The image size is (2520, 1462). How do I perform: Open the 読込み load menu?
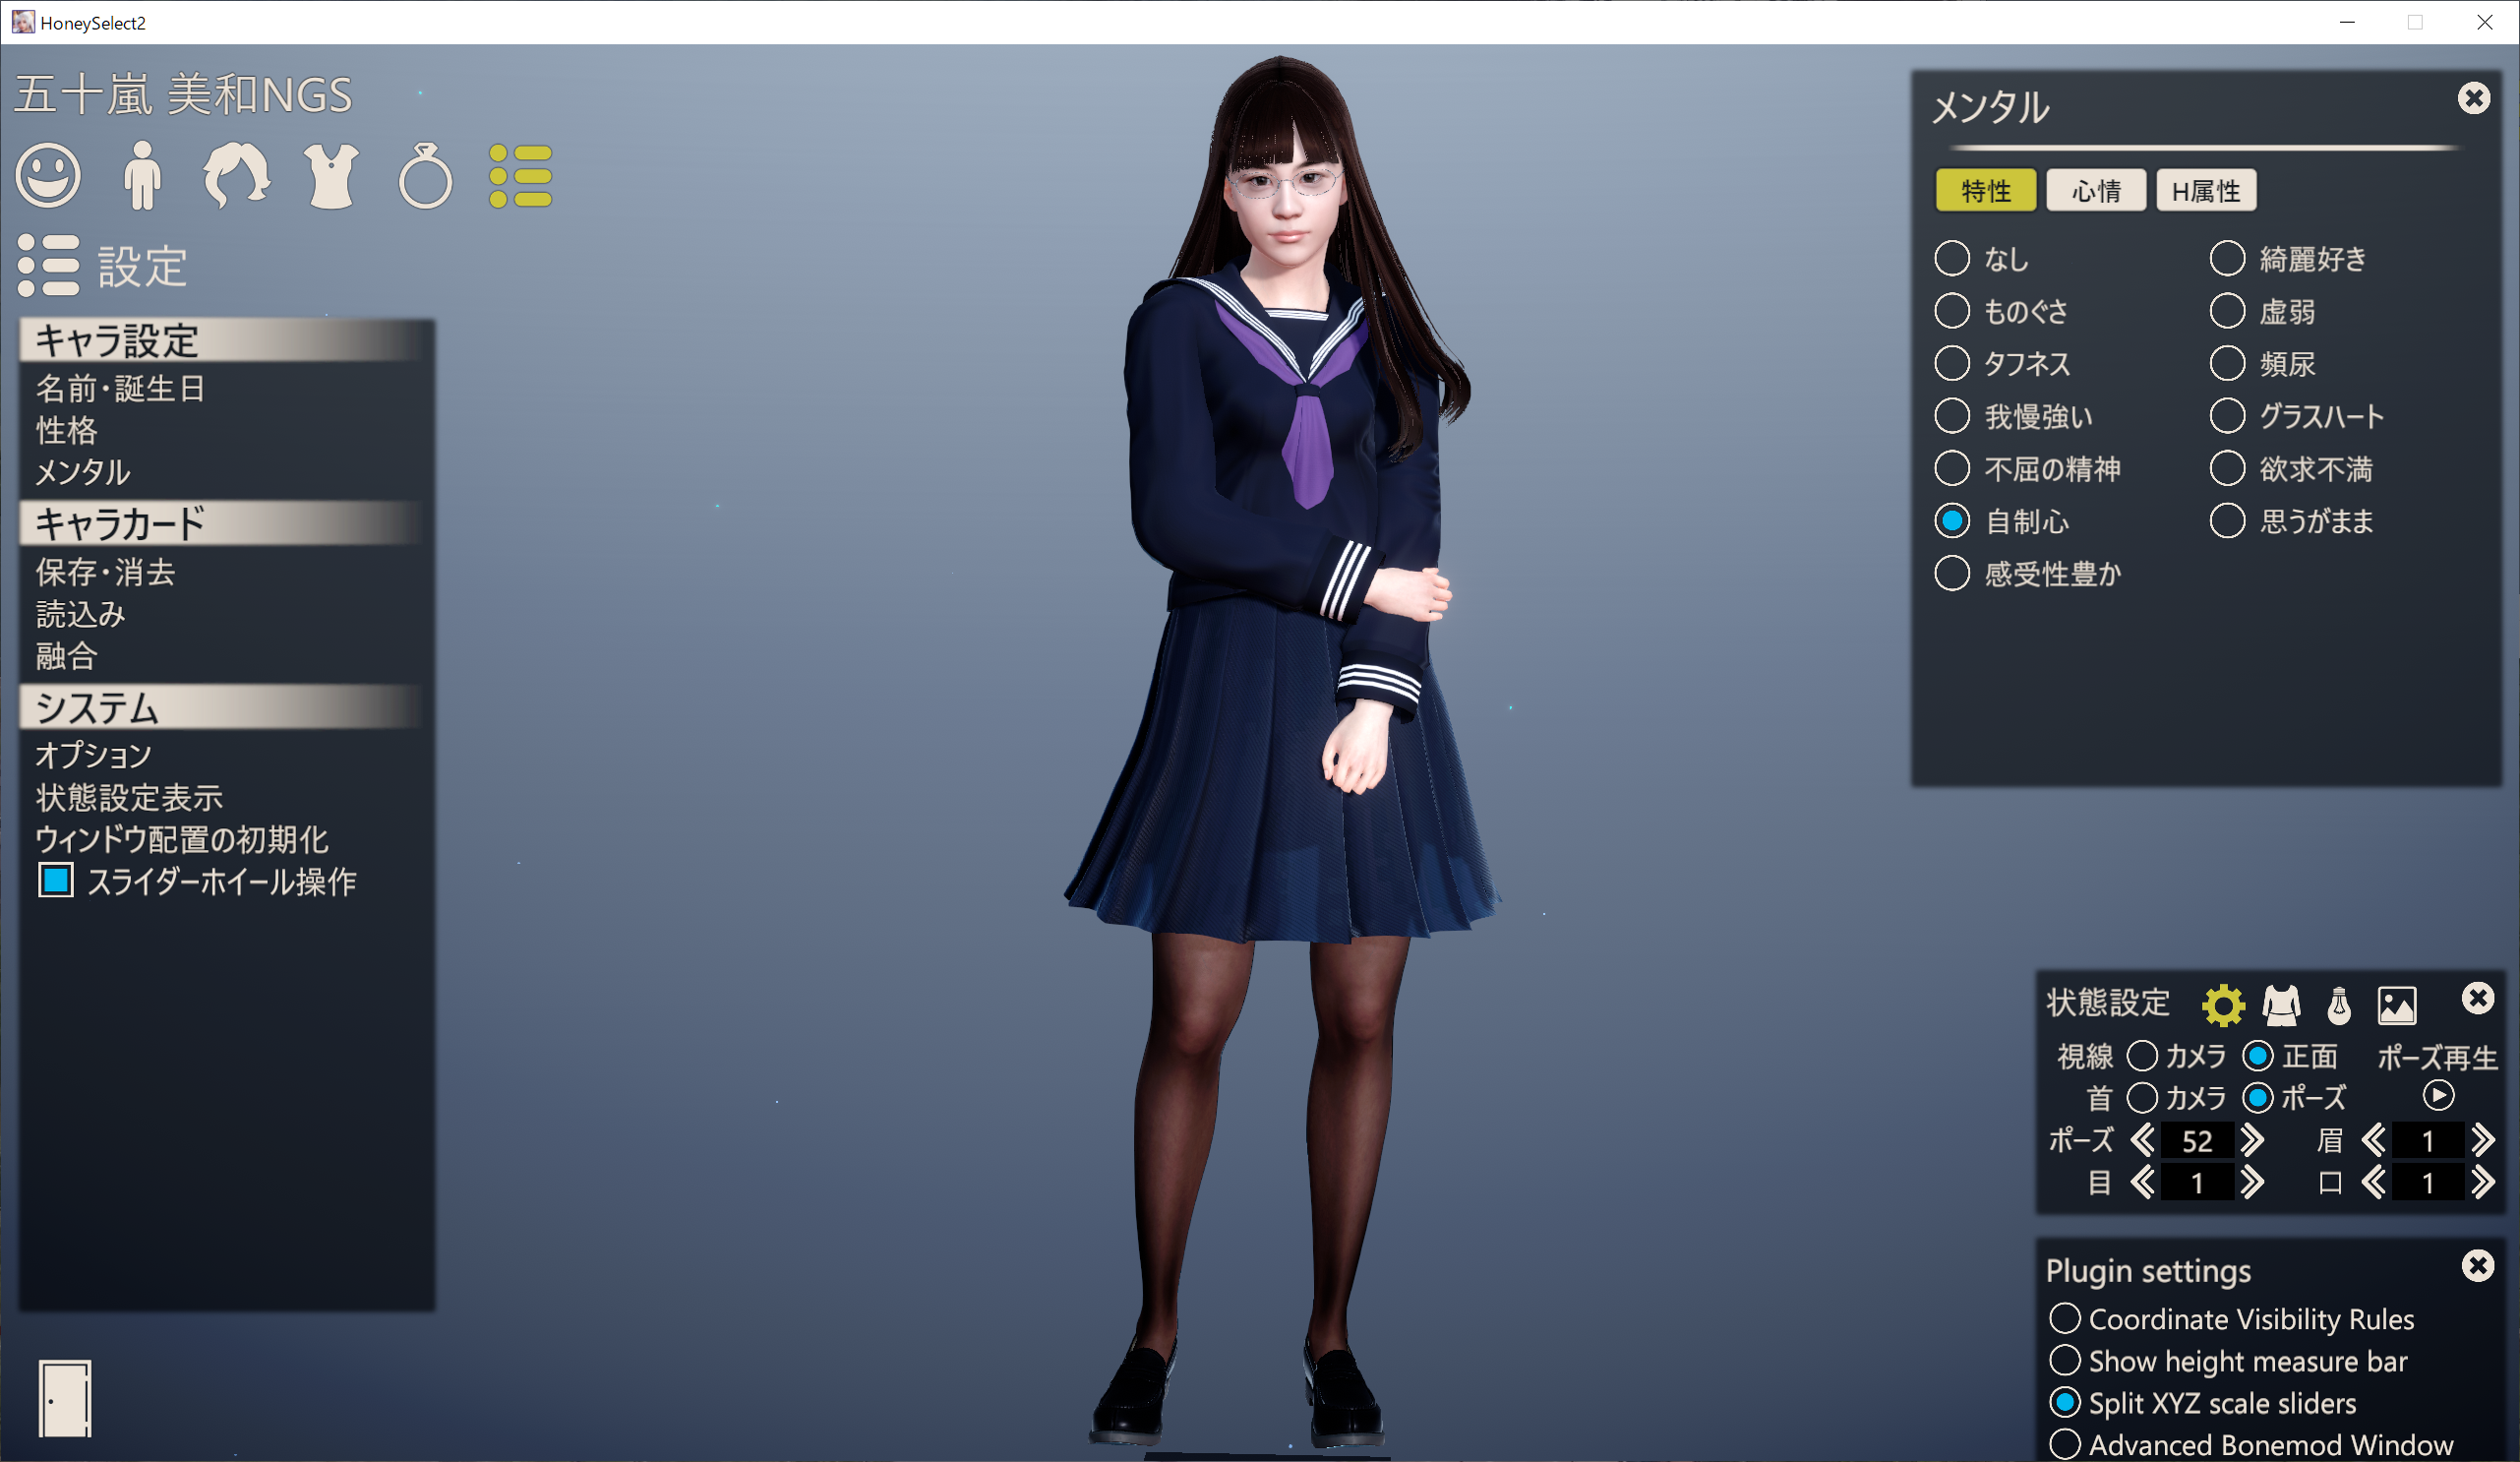coord(80,614)
